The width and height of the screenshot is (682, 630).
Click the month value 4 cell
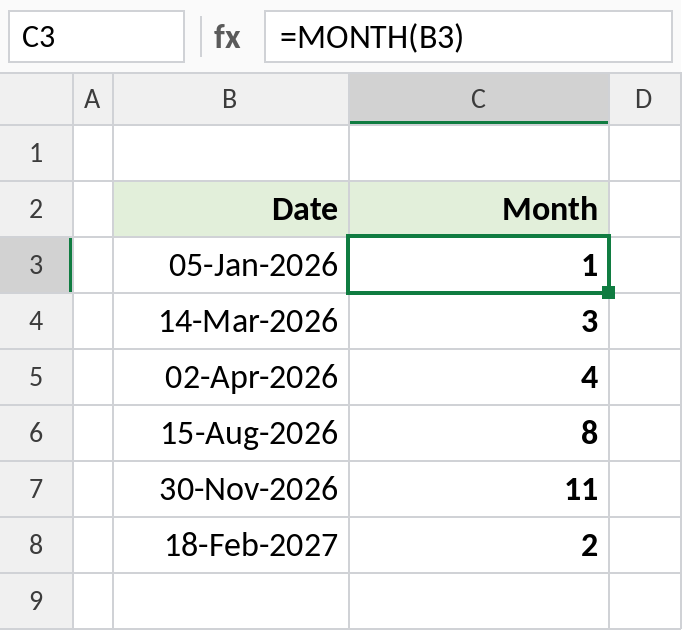tap(479, 377)
